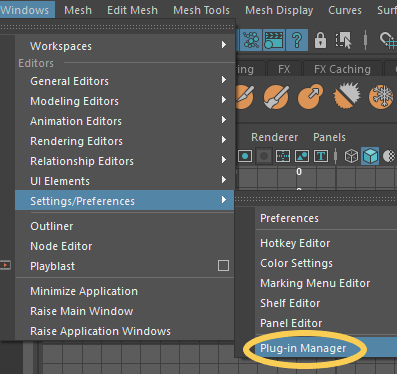Select the orange sphere with arrow sculpt icon
397x374 pixels.
click(x=310, y=97)
